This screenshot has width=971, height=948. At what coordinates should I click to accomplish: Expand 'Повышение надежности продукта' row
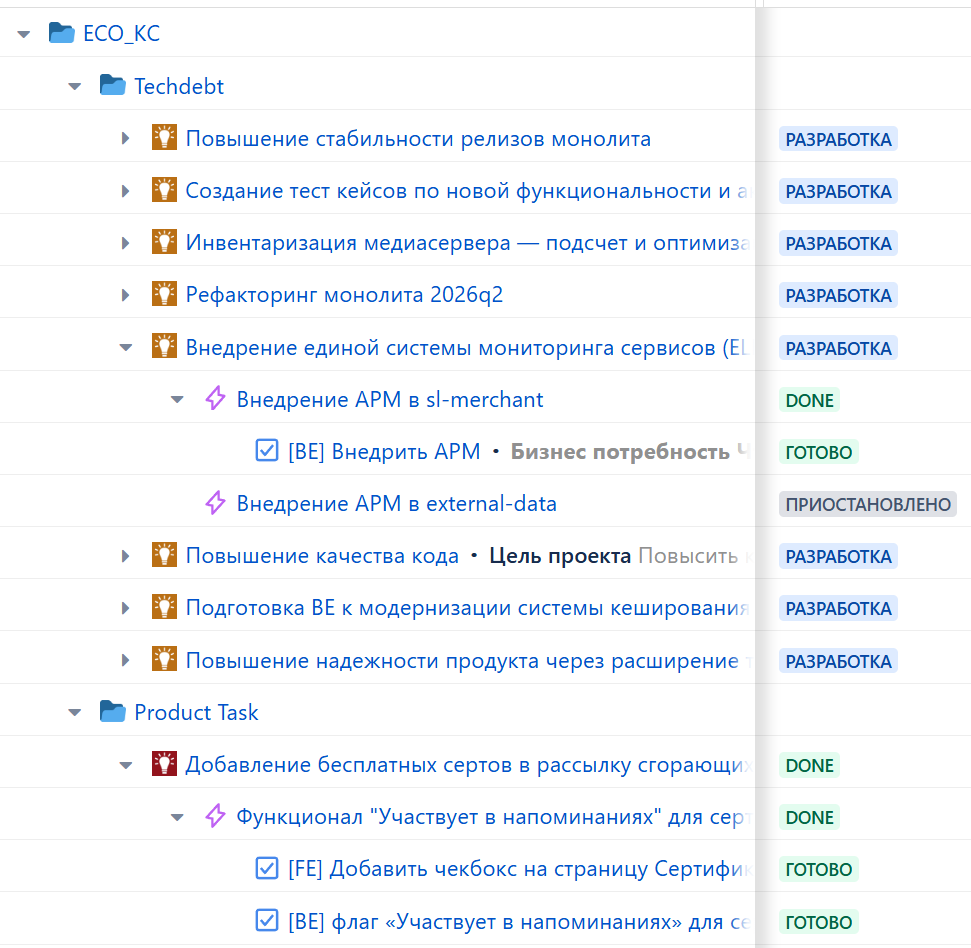tap(126, 661)
